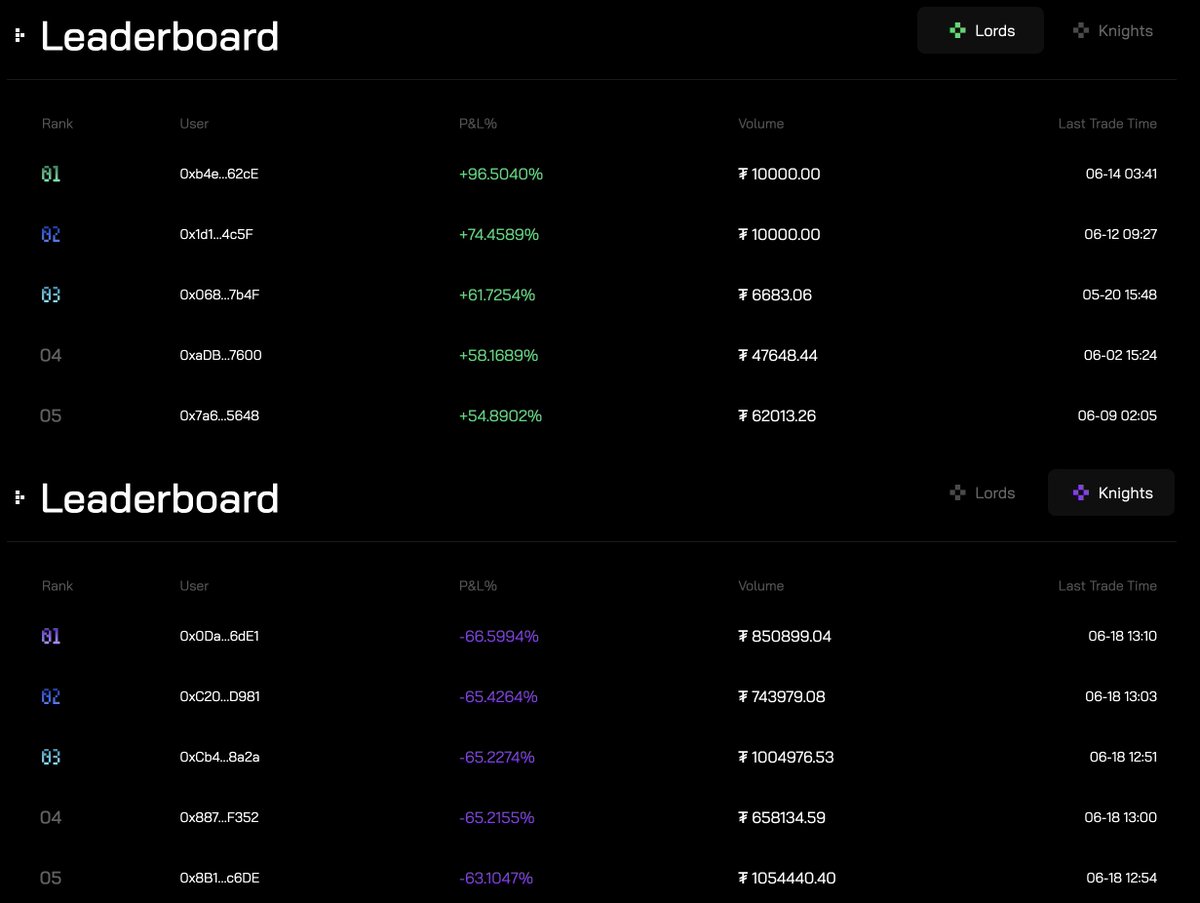Click the rank 02 badge for 0xC20...D981
This screenshot has height=903, width=1200.
[x=51, y=697]
